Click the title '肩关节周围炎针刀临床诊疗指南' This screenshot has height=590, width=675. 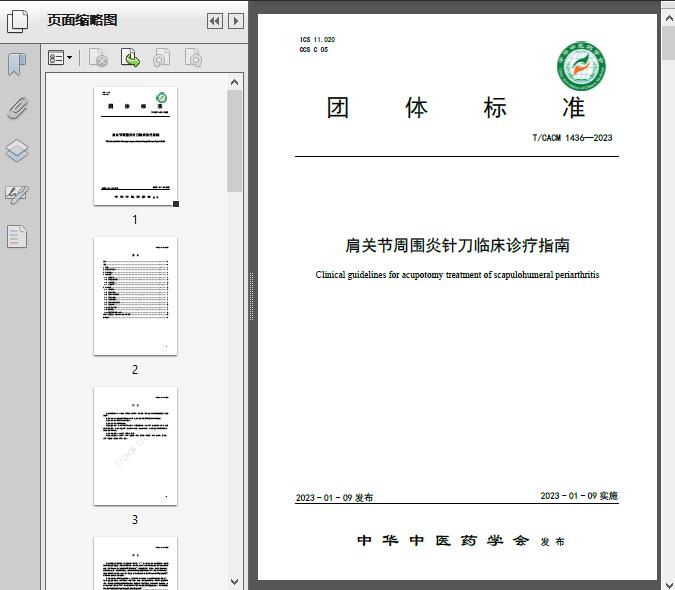coord(457,245)
